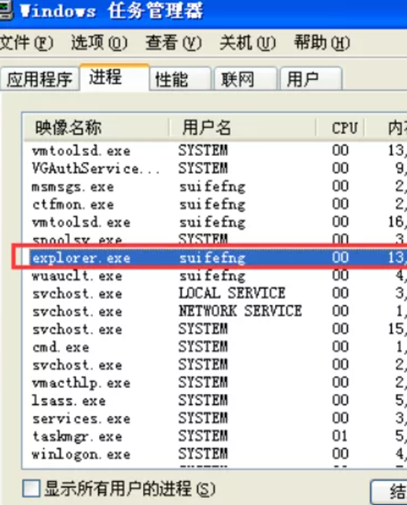The height and width of the screenshot is (505, 407).
Task: Select the explorer.exe process row
Action: [217, 258]
